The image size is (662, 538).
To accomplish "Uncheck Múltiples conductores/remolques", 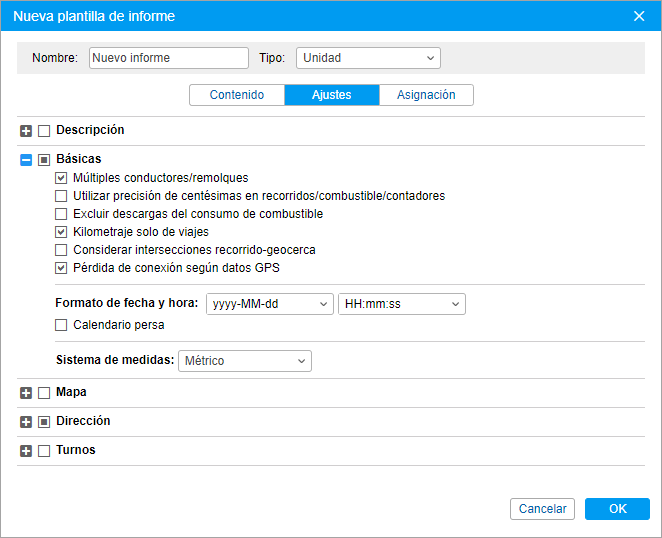I will pyautogui.click(x=61, y=178).
